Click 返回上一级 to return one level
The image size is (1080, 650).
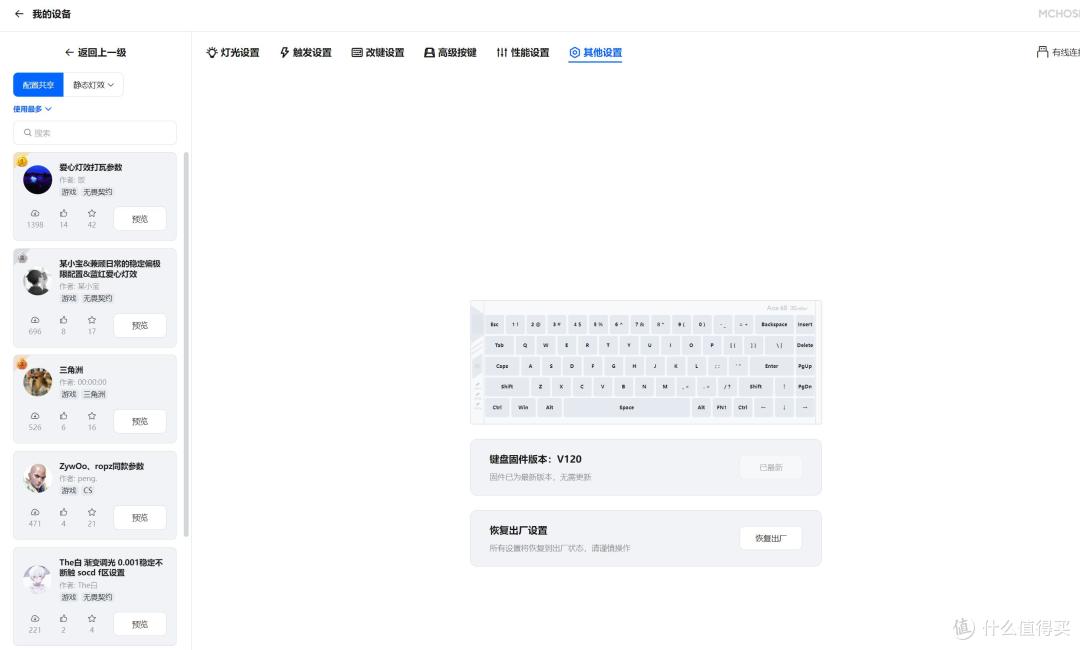pos(95,52)
